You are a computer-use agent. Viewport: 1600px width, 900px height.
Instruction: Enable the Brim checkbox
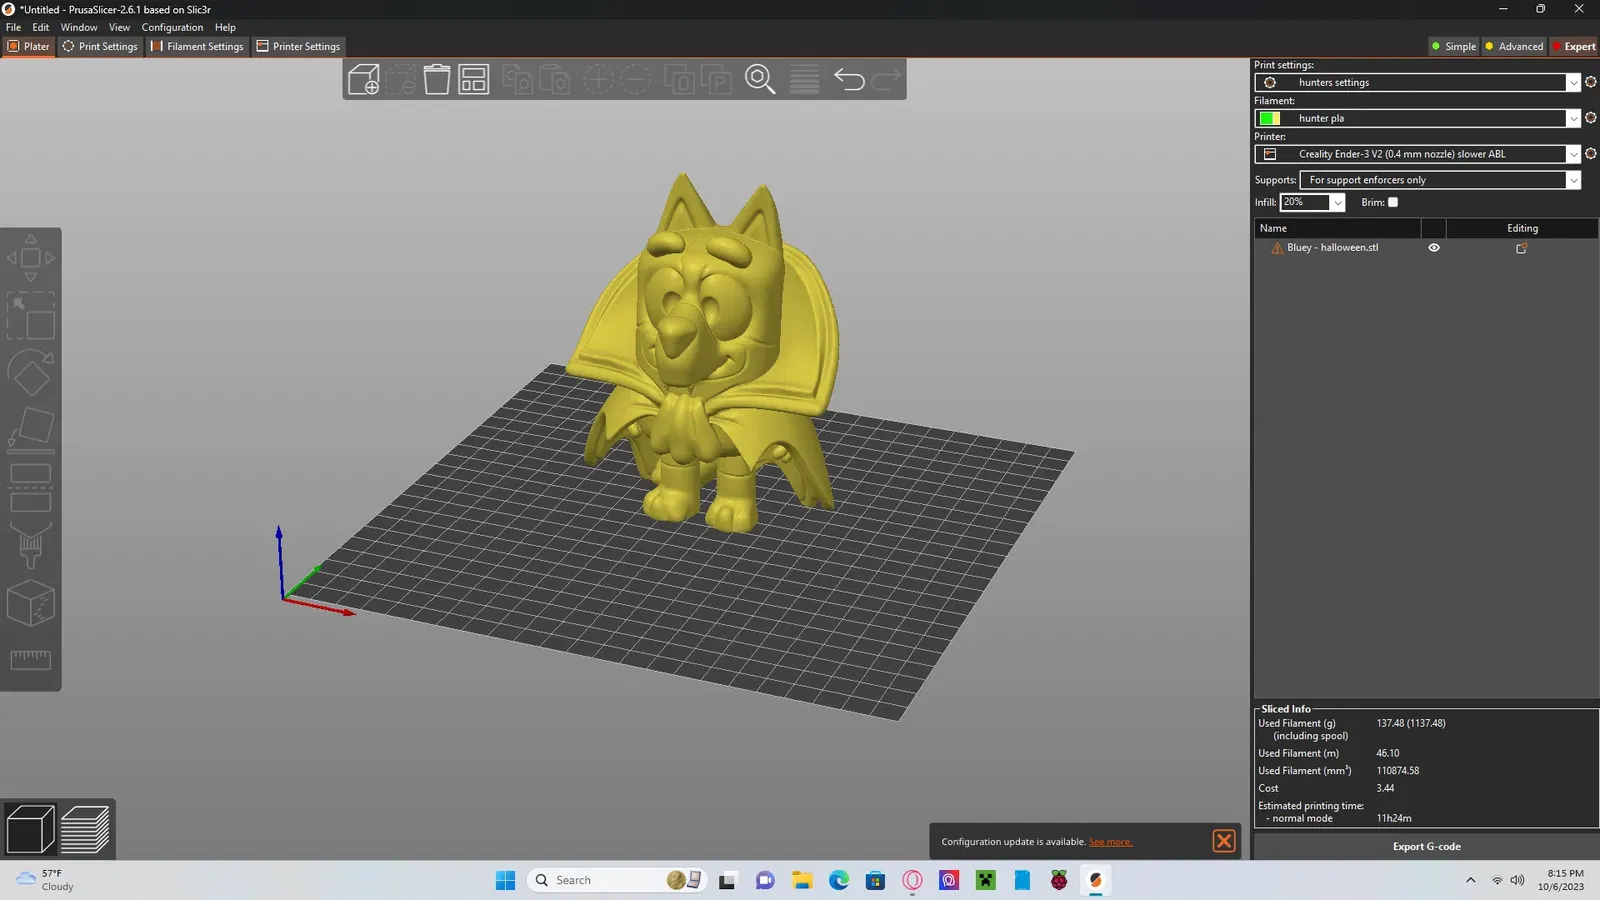pos(1393,202)
